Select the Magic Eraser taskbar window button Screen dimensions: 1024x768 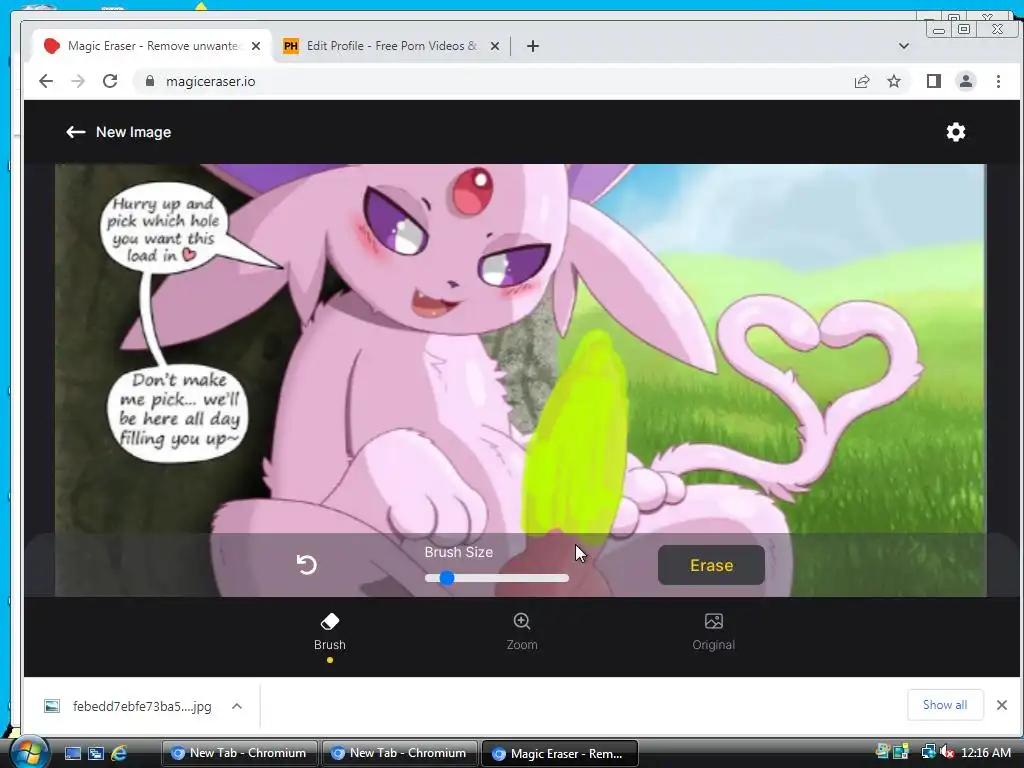pos(559,753)
